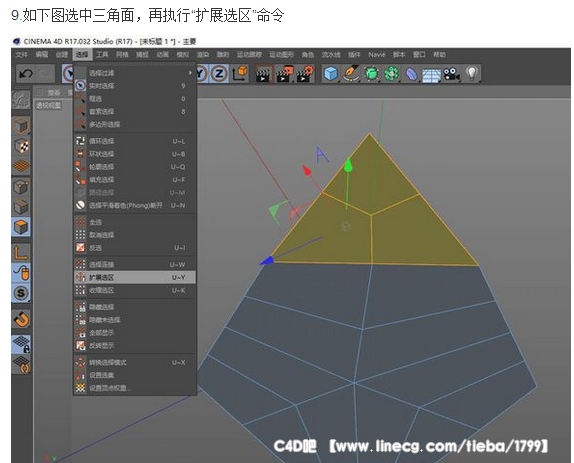
Task: Click the Render View clapperboard icon
Action: pyautogui.click(x=264, y=74)
